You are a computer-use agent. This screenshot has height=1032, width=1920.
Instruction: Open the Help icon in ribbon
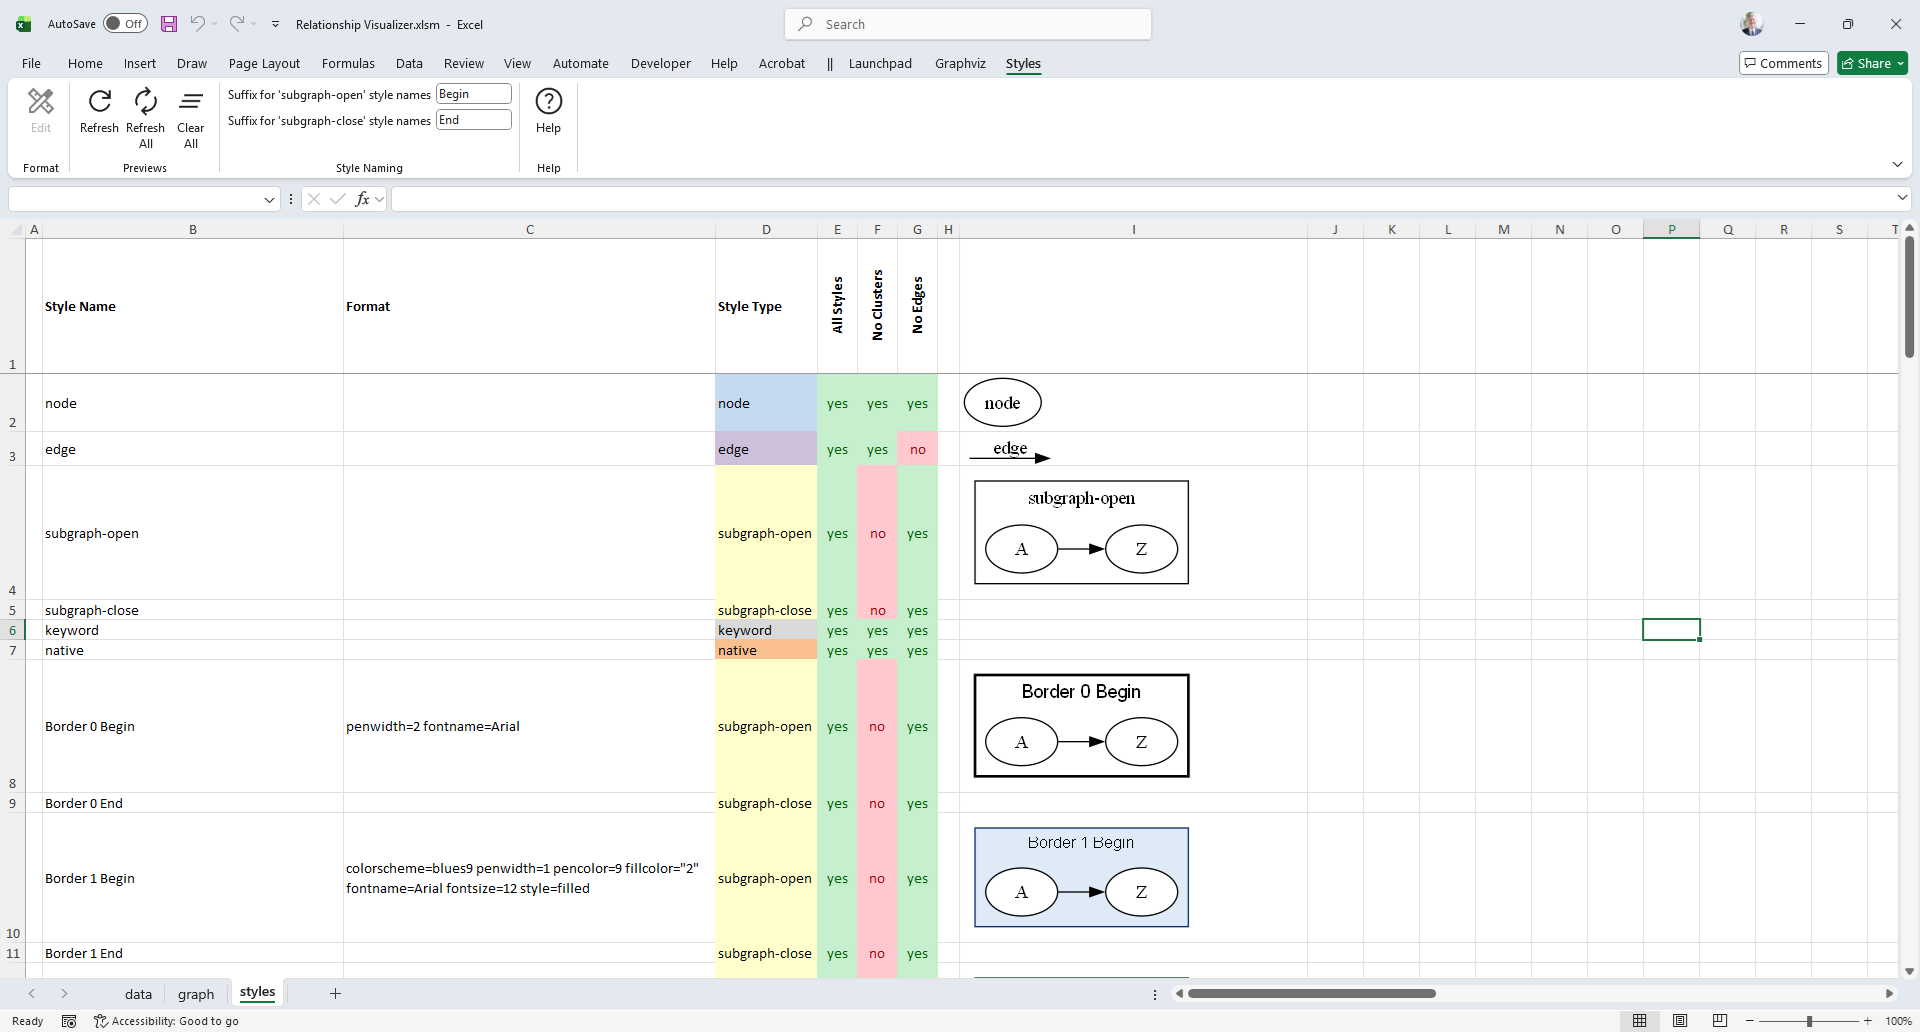point(548,102)
